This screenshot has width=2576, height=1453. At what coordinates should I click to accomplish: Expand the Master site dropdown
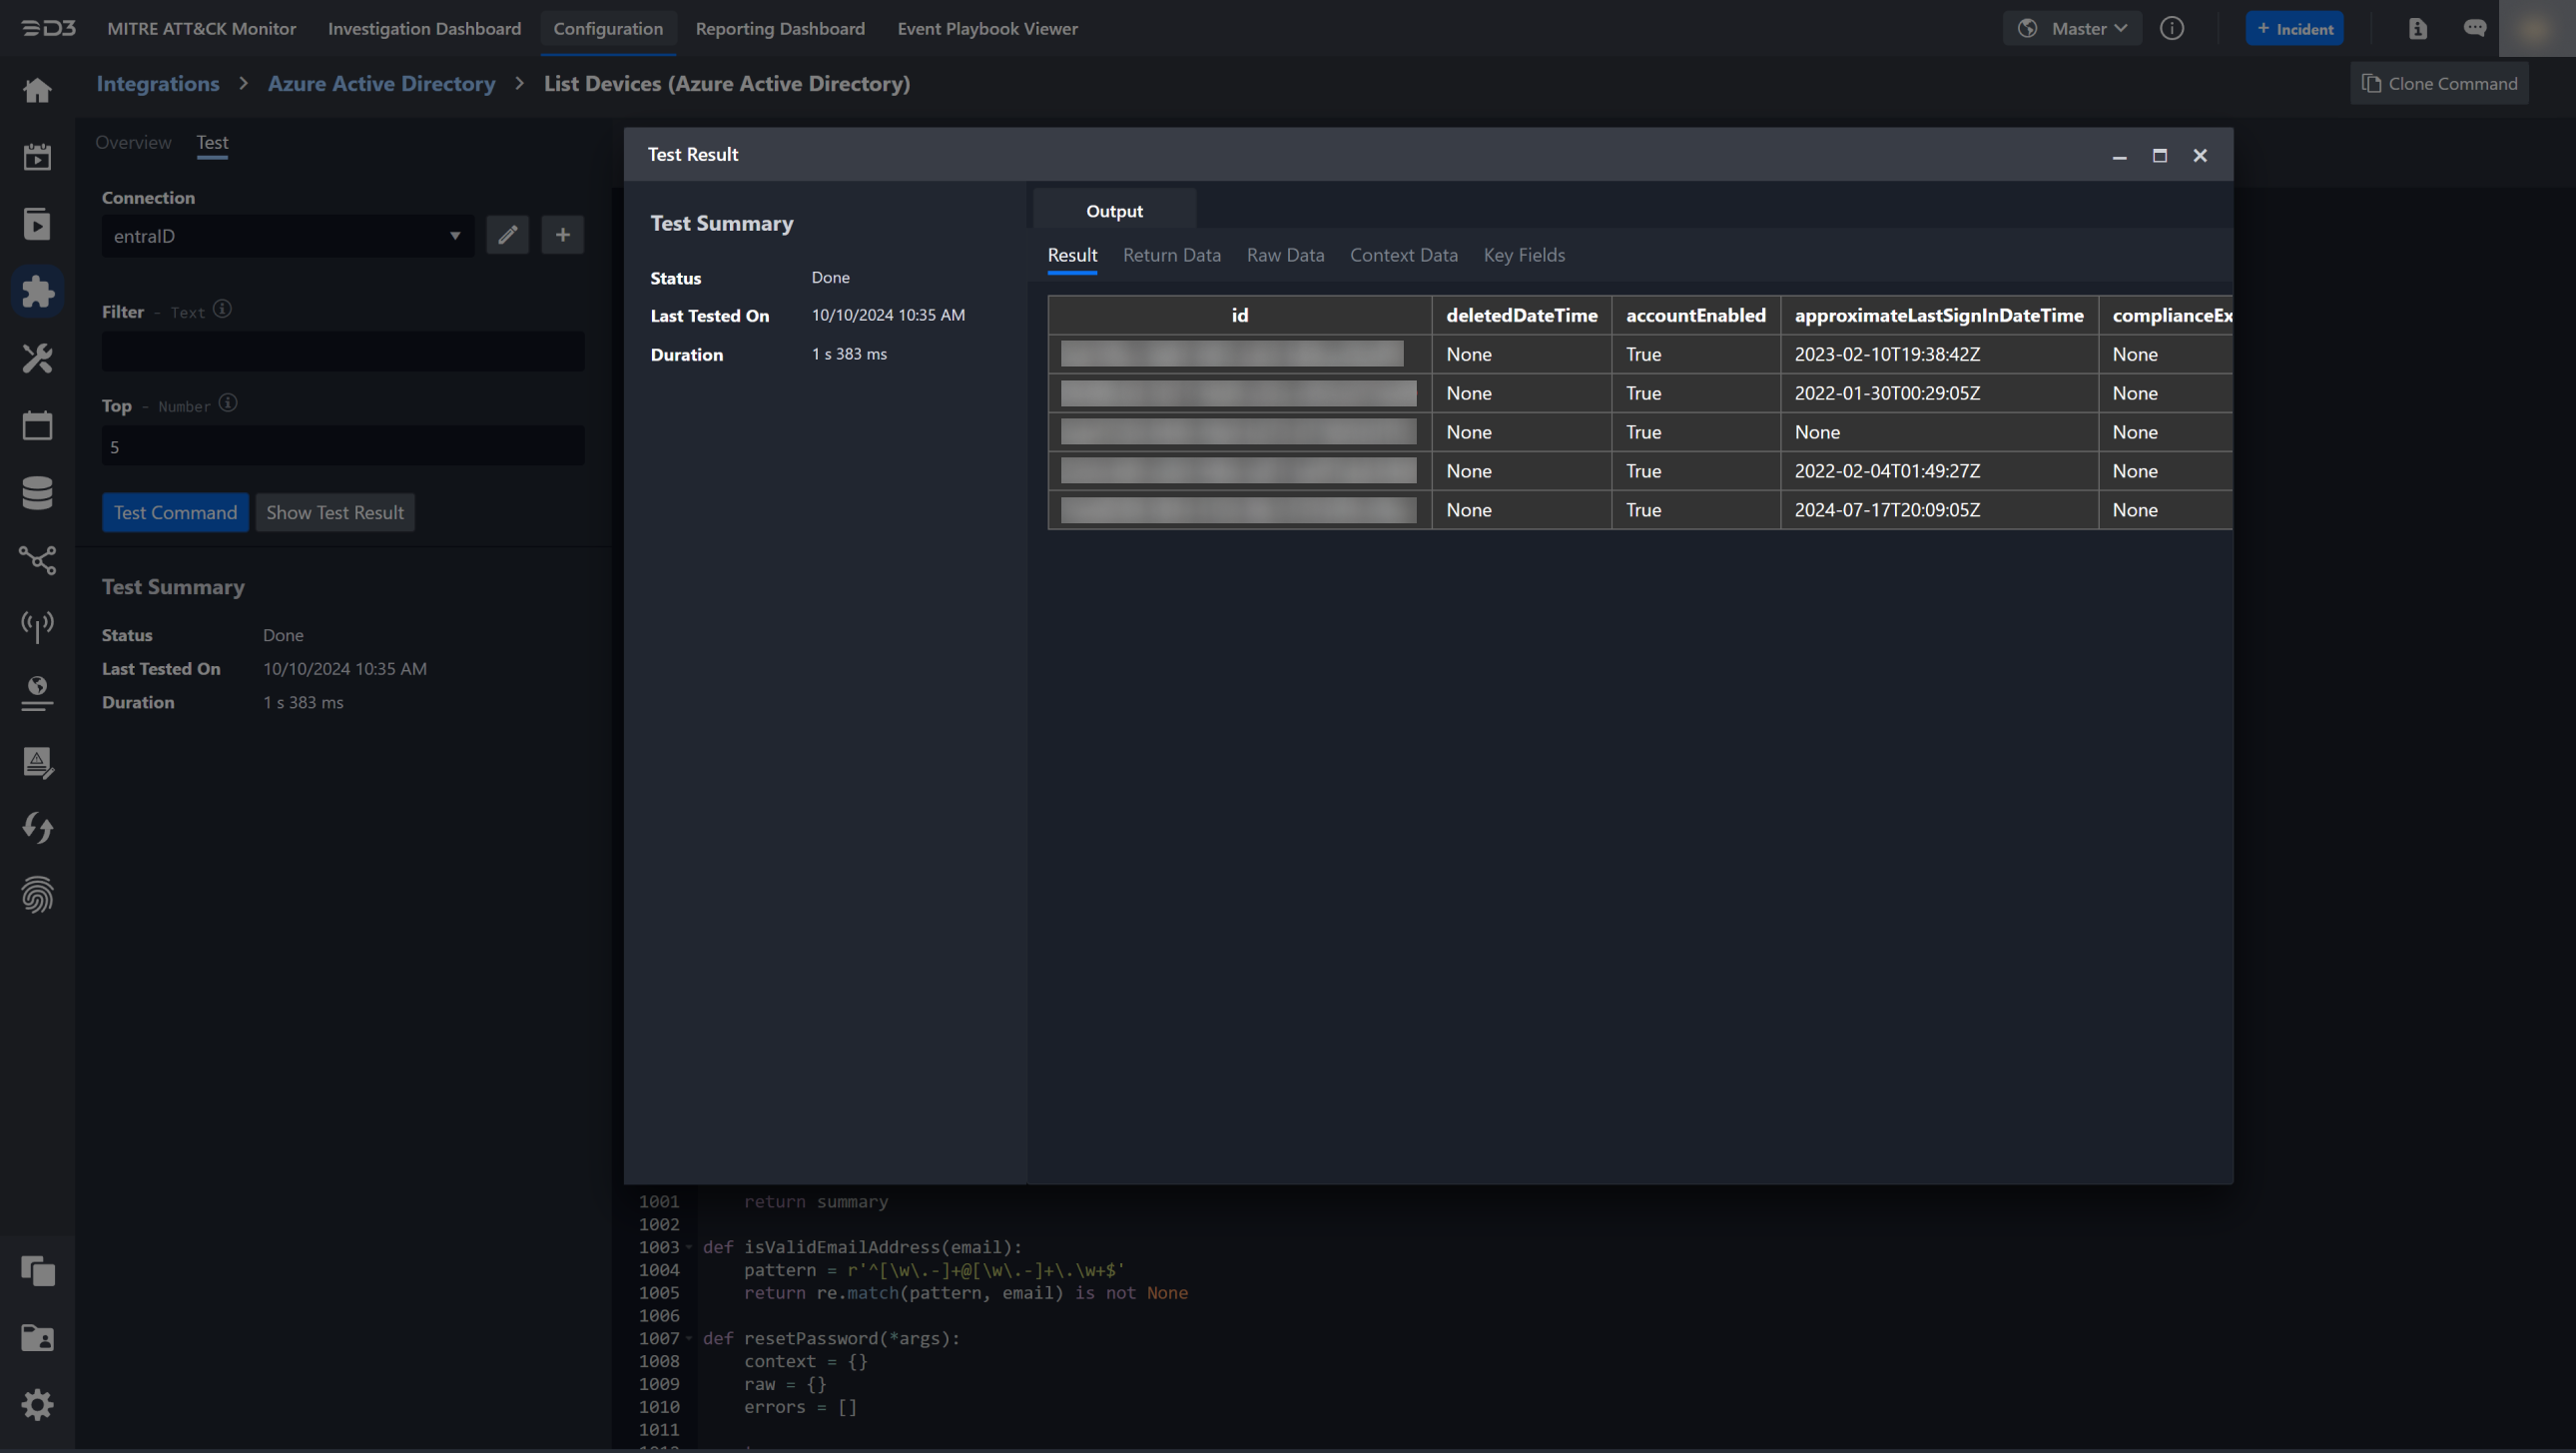click(x=2072, y=28)
